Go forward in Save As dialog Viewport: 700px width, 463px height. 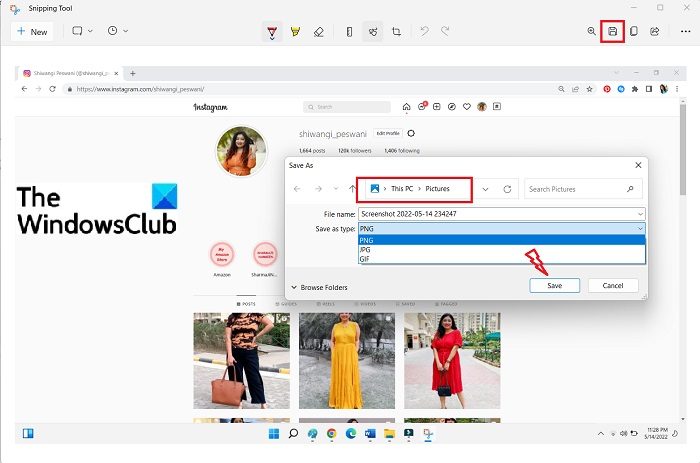click(x=318, y=189)
